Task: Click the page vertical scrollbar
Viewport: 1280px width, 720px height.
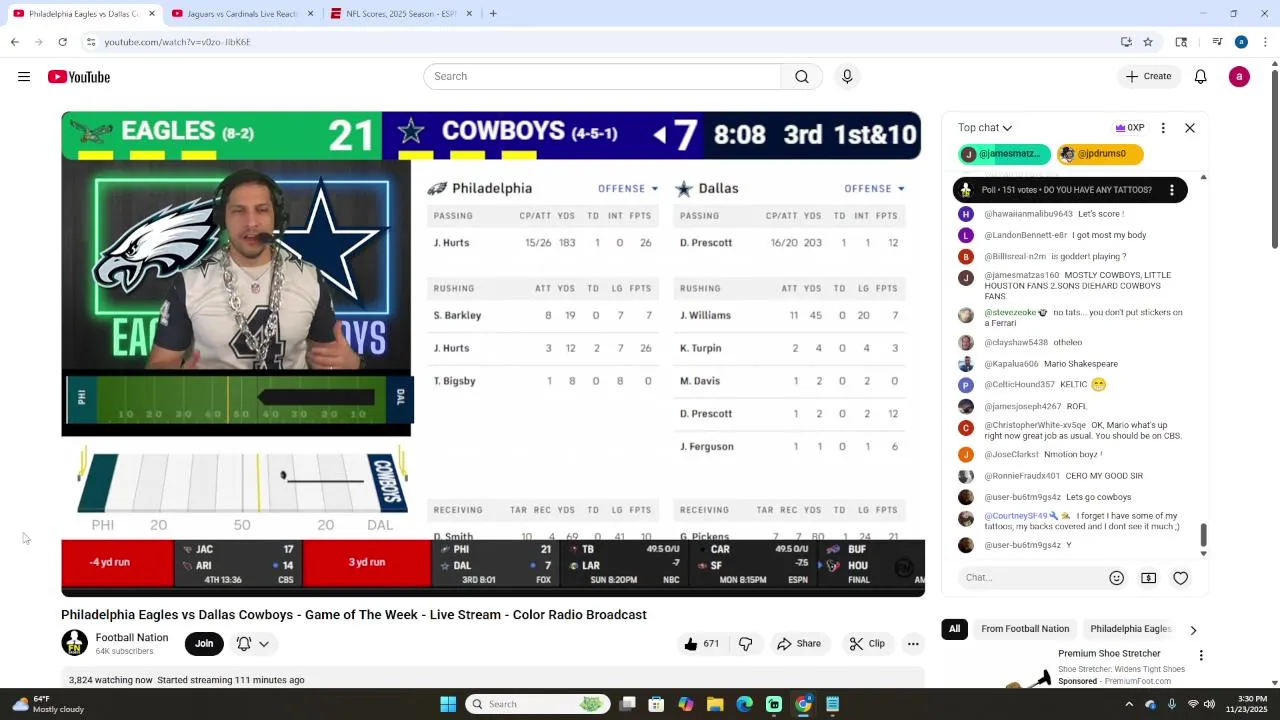Action: click(x=1274, y=160)
